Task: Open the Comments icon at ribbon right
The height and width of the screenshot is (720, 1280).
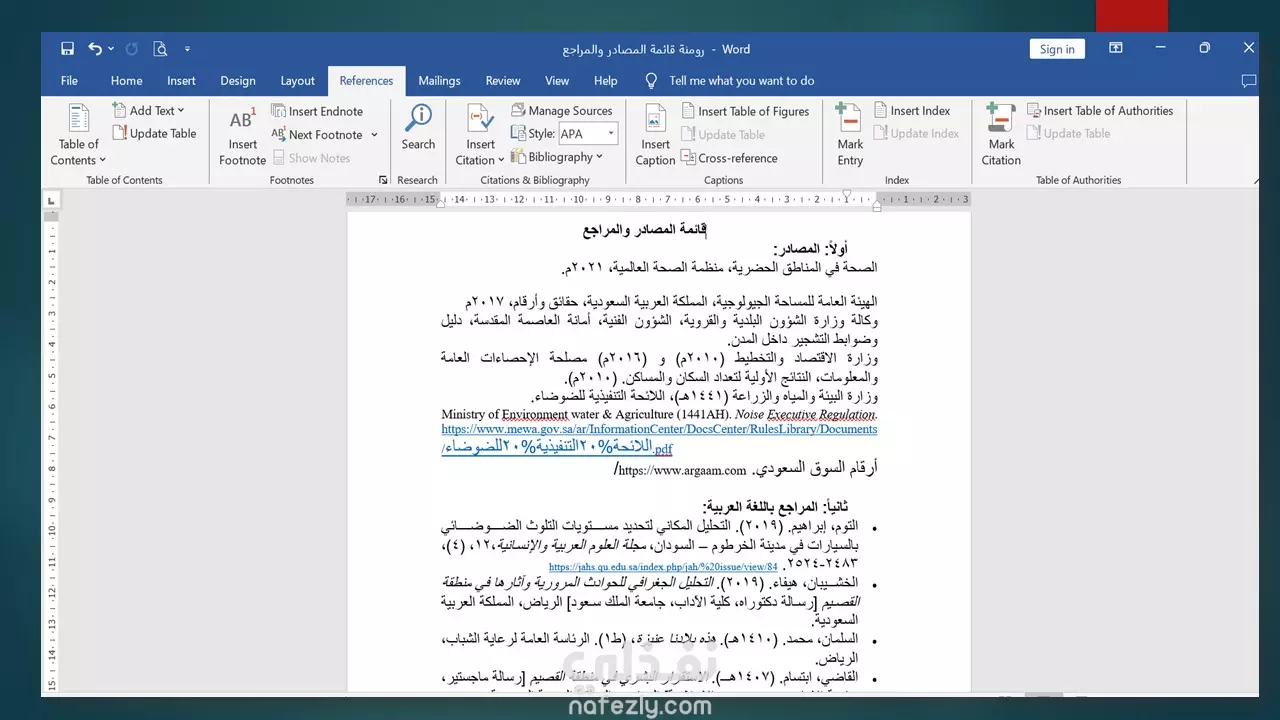Action: [1248, 81]
